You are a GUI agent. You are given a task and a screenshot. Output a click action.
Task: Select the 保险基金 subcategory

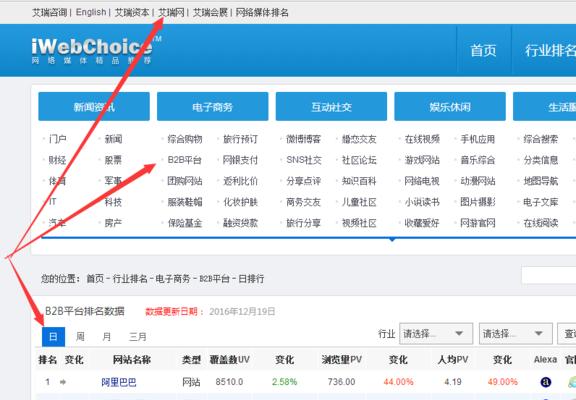185,223
